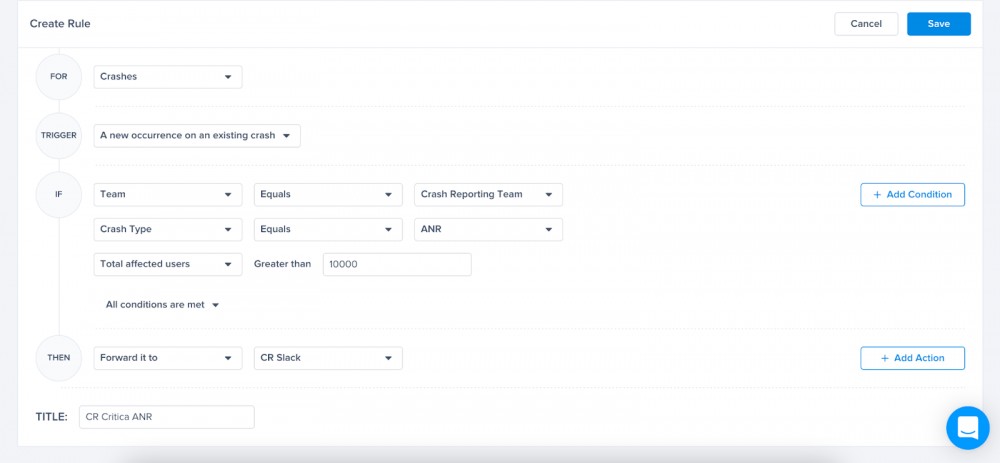Open the CR Slack destination dropdown

pos(328,358)
